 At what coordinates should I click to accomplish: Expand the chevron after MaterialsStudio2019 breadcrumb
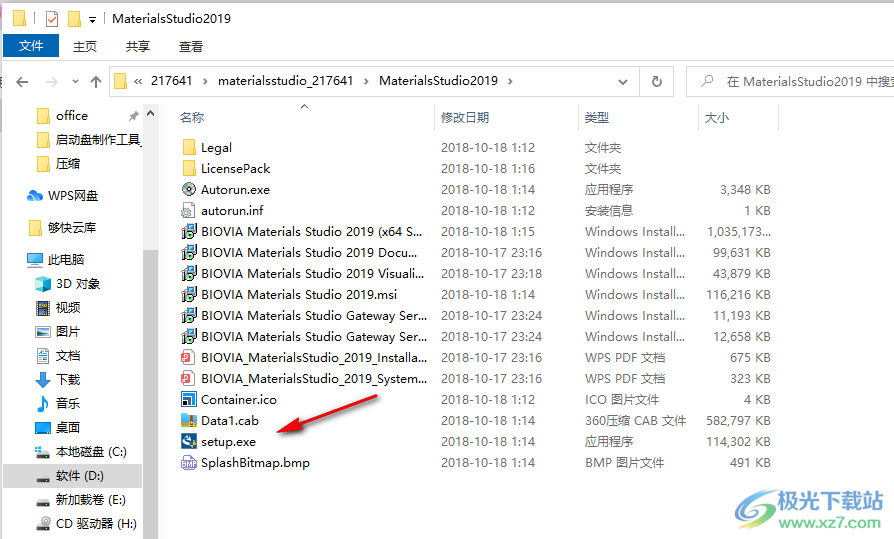pos(510,81)
